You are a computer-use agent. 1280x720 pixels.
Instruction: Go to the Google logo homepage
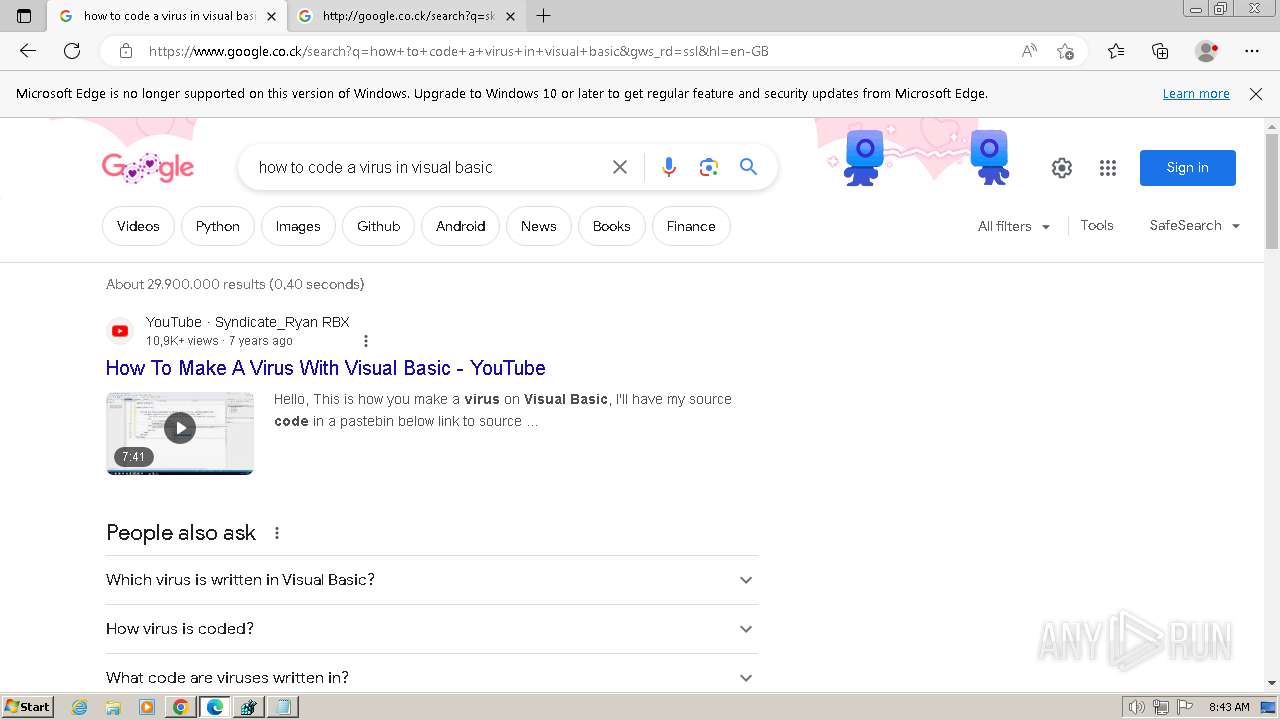coord(148,167)
